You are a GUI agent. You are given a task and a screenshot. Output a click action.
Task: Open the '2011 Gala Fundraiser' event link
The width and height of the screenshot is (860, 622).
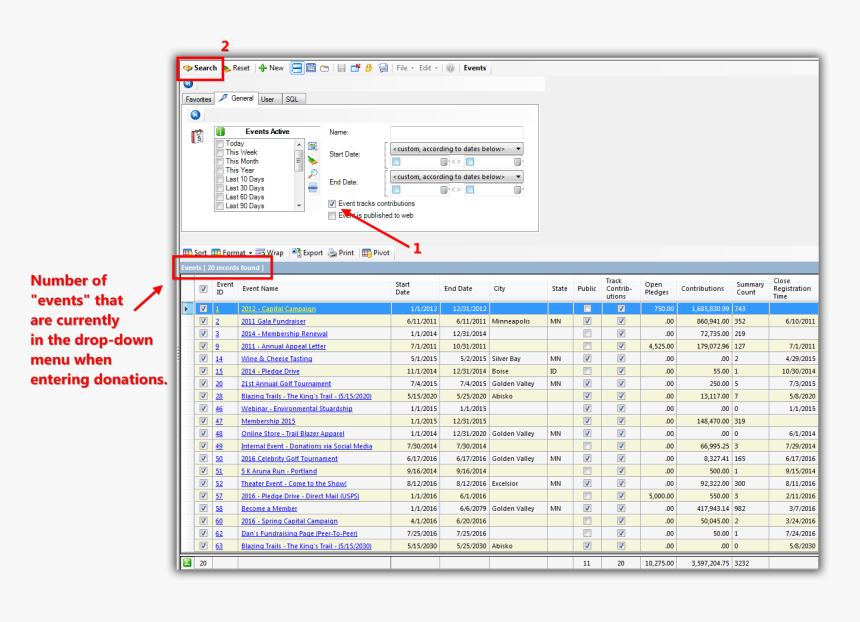pos(276,321)
